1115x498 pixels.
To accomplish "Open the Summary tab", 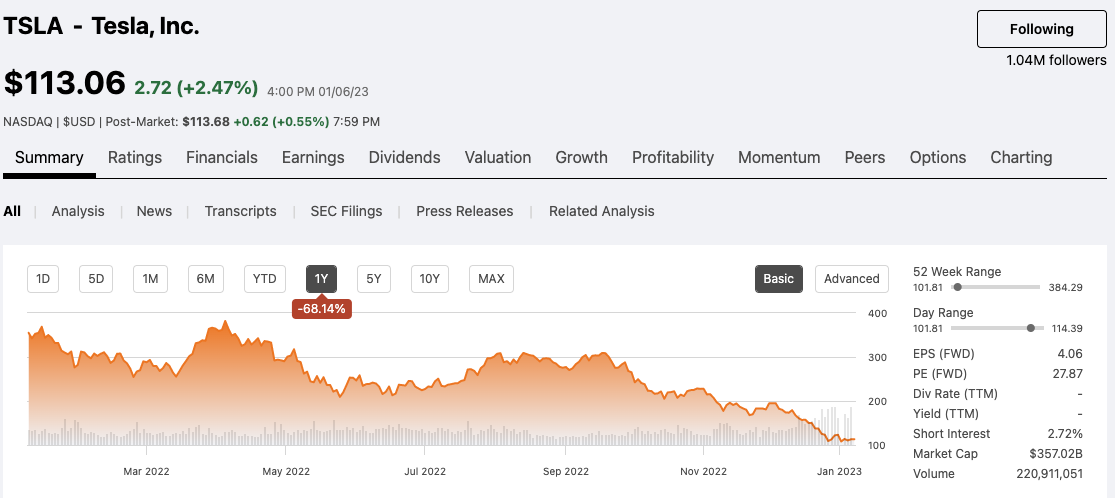I will click(x=49, y=157).
